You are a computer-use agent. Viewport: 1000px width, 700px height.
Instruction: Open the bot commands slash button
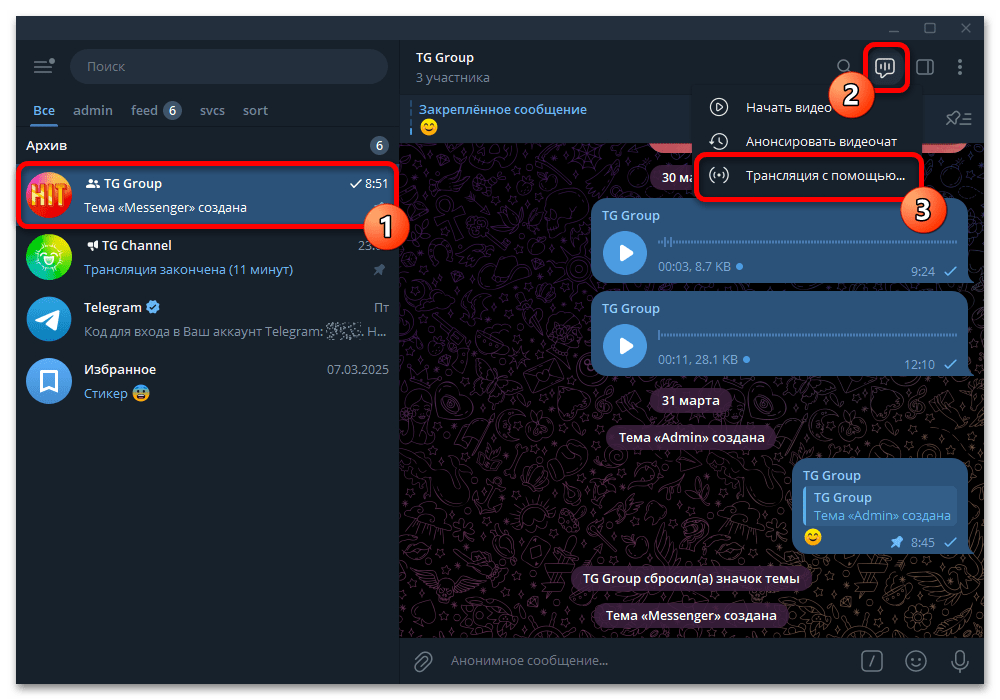point(872,661)
